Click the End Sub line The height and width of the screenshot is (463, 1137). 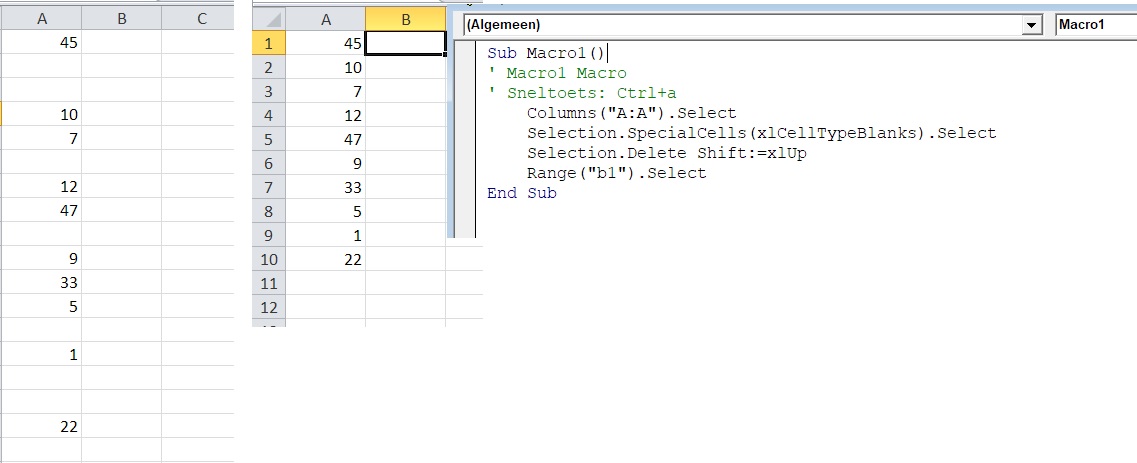[521, 193]
